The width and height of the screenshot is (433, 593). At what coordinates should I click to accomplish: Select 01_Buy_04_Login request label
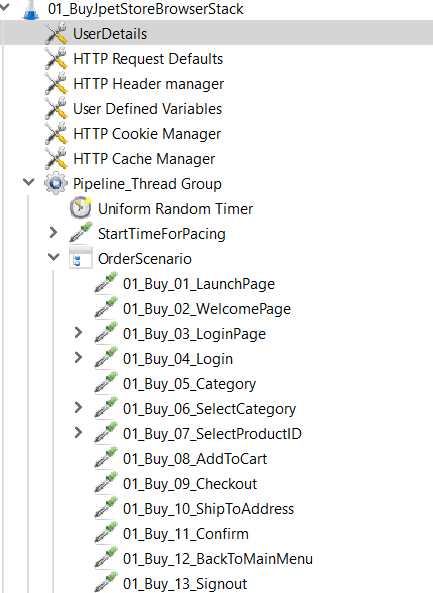click(x=178, y=359)
